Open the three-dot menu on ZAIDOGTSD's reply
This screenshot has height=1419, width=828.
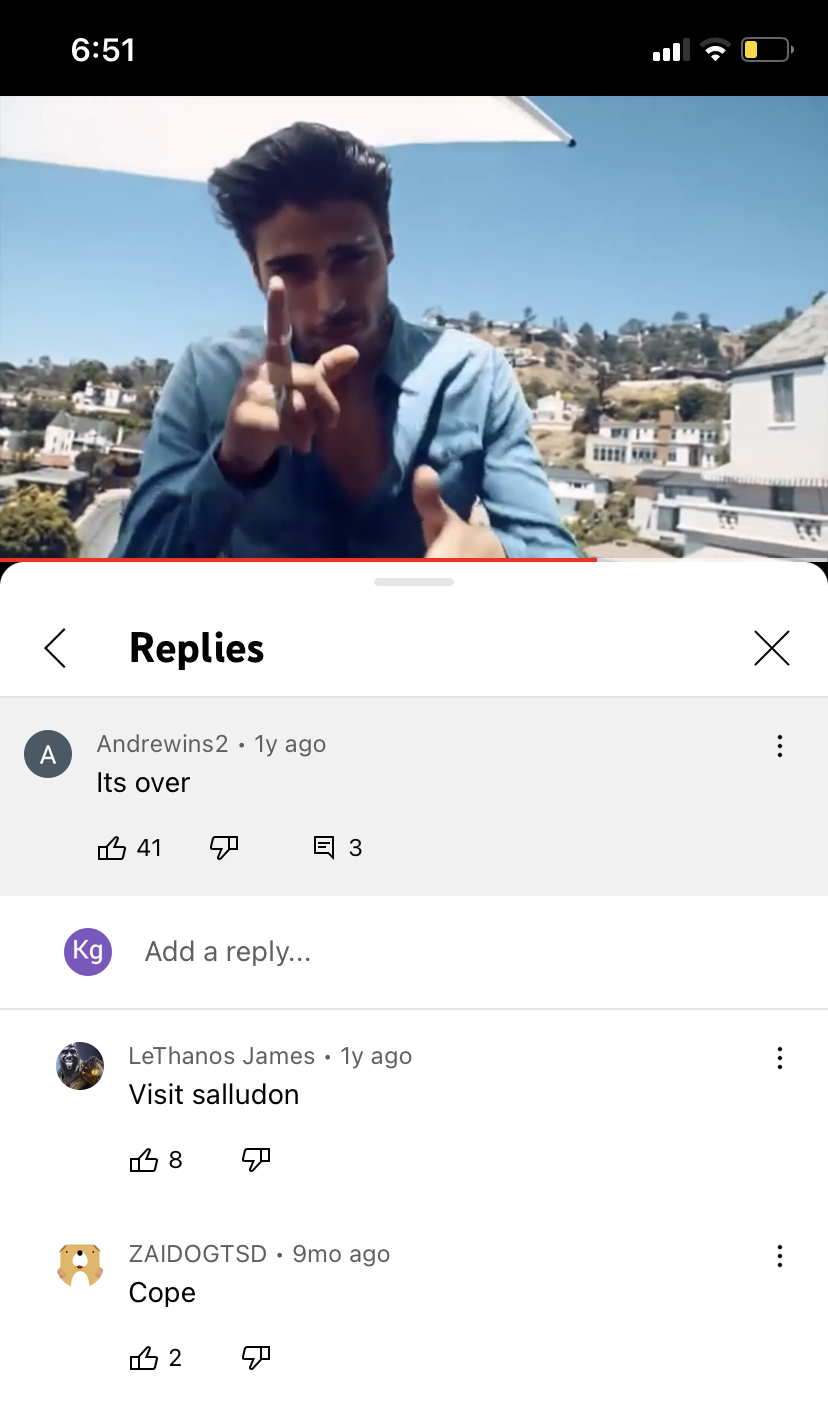779,1256
